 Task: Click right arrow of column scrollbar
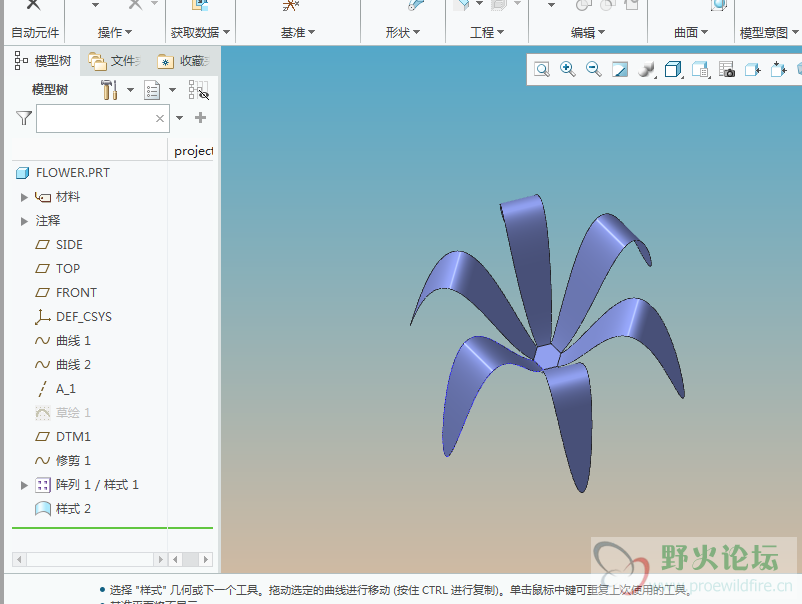(206, 560)
